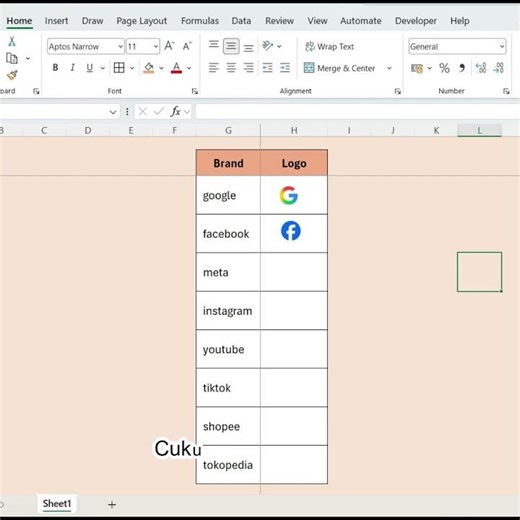This screenshot has width=520, height=520.
Task: Expand accounting format dropdown arrow
Action: tap(429, 68)
